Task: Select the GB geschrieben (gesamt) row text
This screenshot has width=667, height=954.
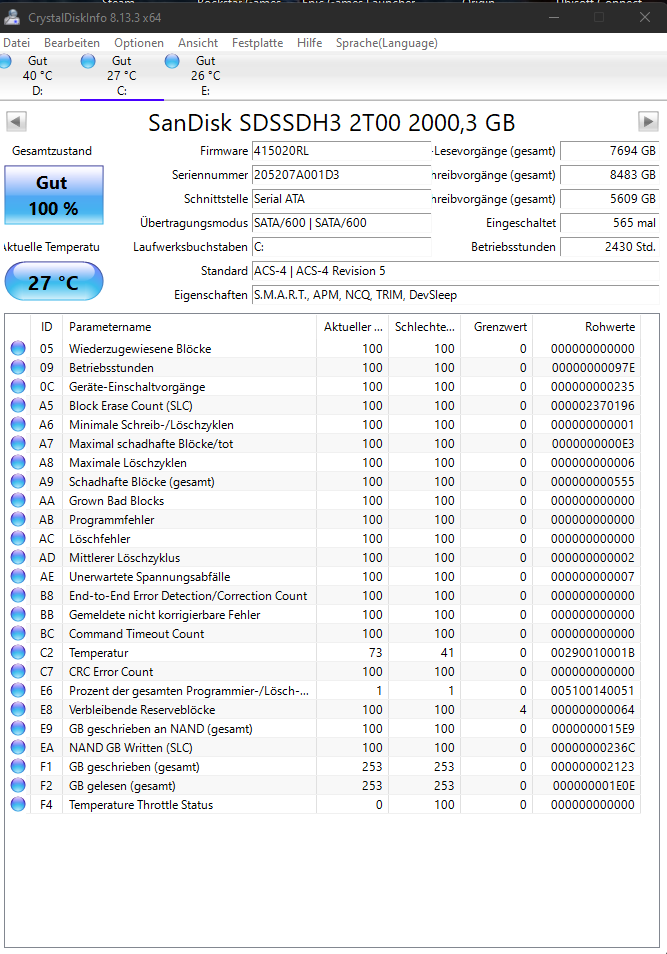Action: click(x=134, y=767)
